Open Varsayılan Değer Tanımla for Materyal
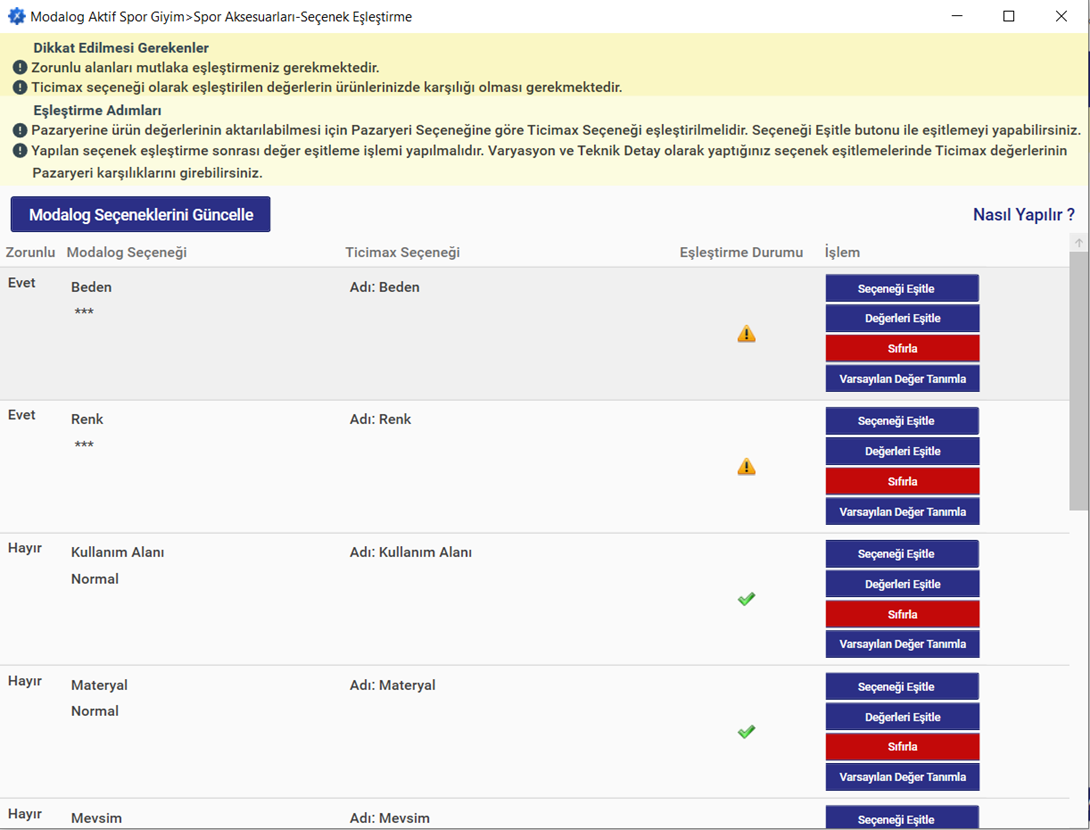 click(x=902, y=777)
